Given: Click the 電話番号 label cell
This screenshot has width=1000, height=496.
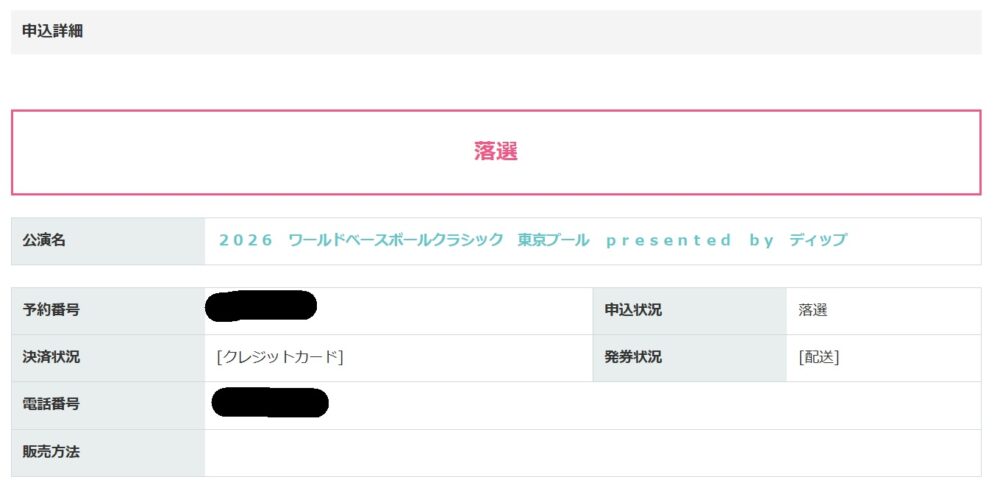Looking at the screenshot, I should (52, 404).
